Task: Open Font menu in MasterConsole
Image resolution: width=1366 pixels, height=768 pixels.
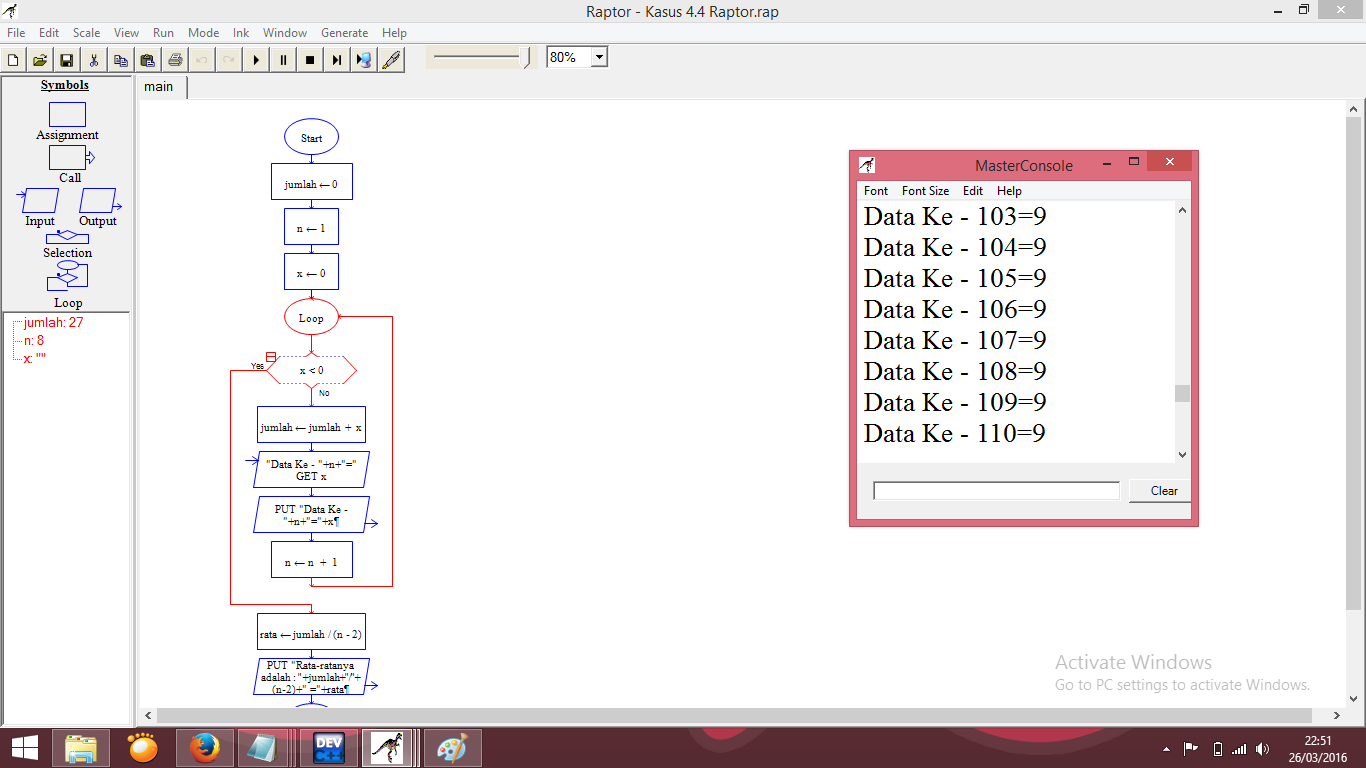Action: pyautogui.click(x=876, y=190)
